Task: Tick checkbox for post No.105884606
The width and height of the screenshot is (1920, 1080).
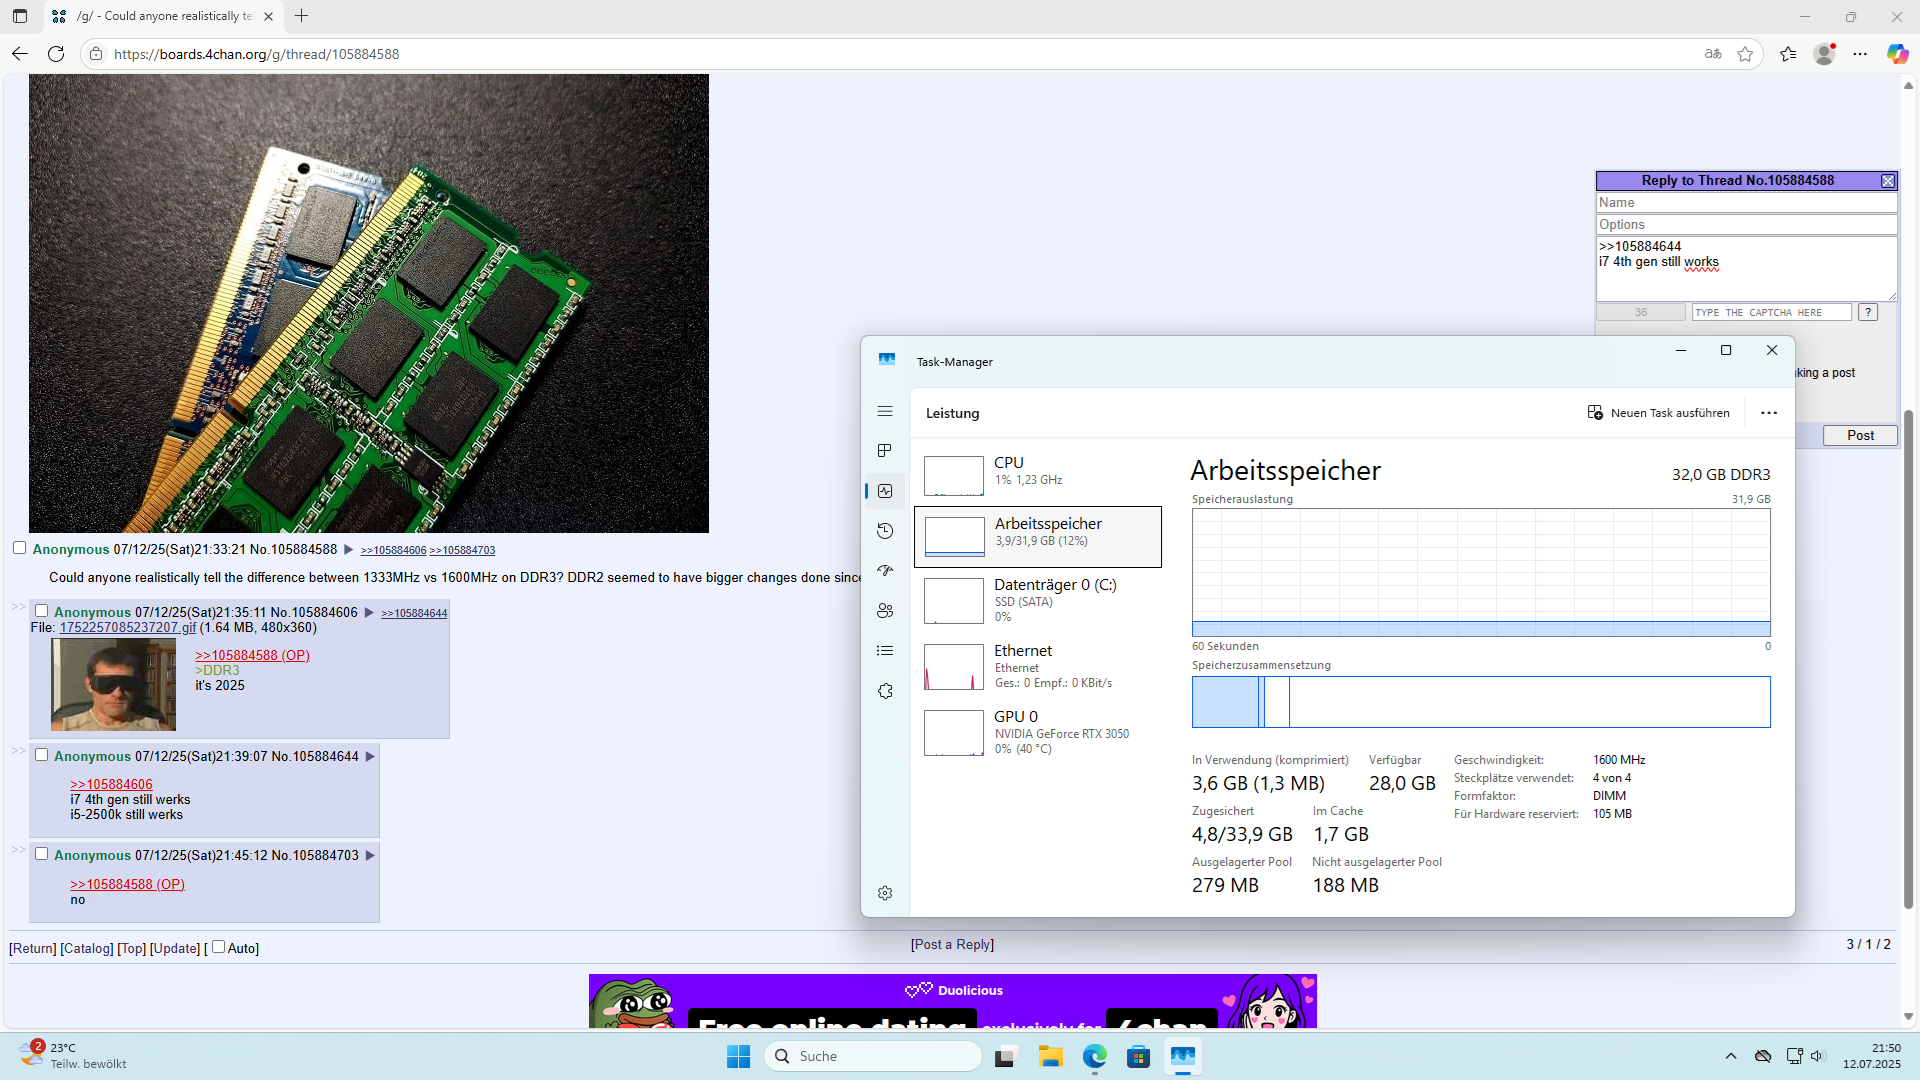Action: click(x=41, y=611)
